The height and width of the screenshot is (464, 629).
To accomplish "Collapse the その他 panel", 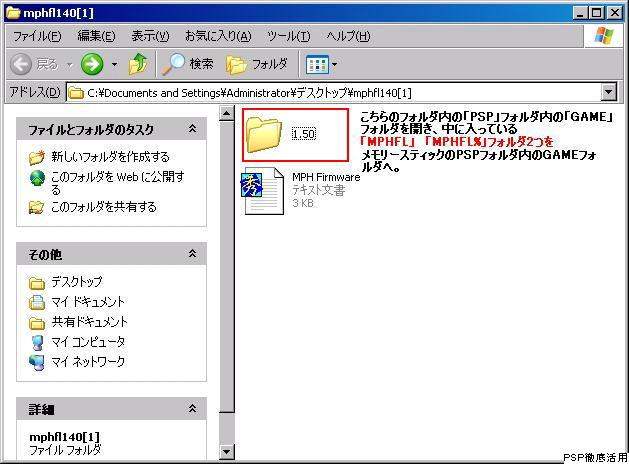I will [193, 254].
